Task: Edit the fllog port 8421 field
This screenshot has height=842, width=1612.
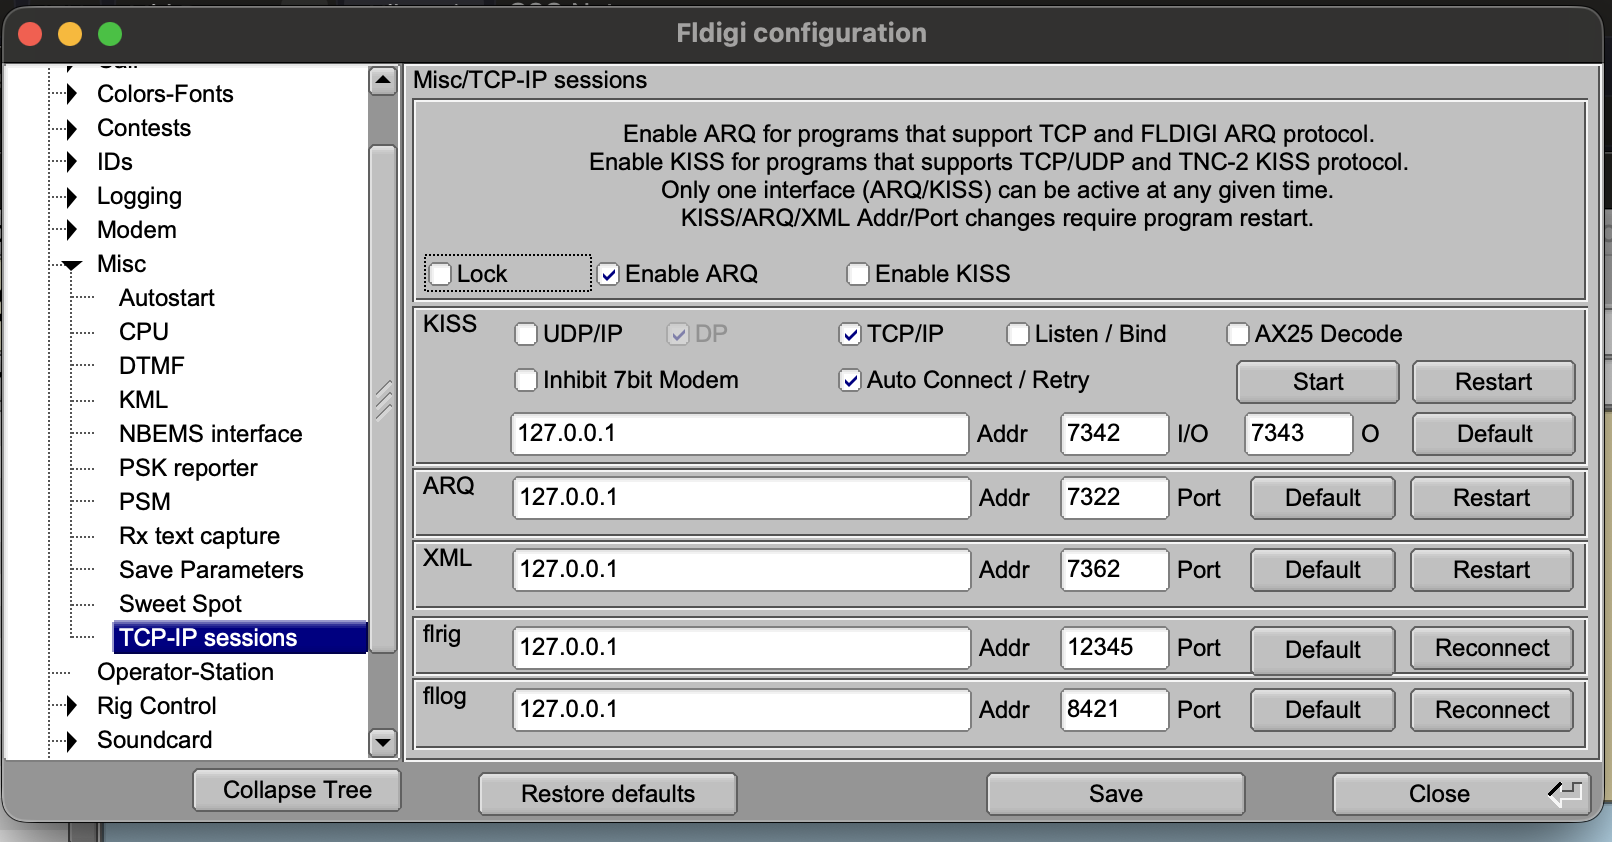Action: coord(1114,710)
